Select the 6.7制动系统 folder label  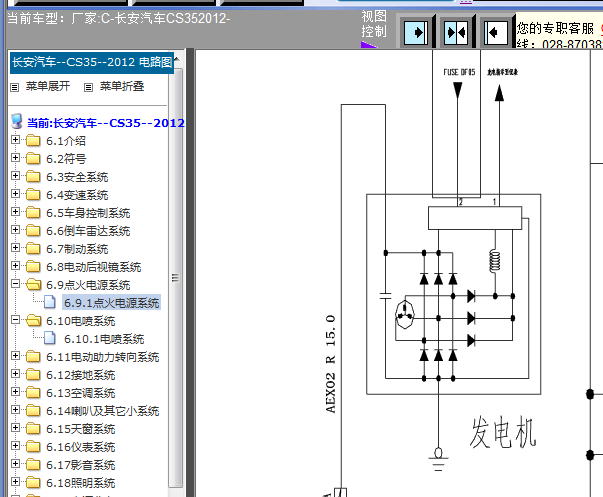pos(77,249)
